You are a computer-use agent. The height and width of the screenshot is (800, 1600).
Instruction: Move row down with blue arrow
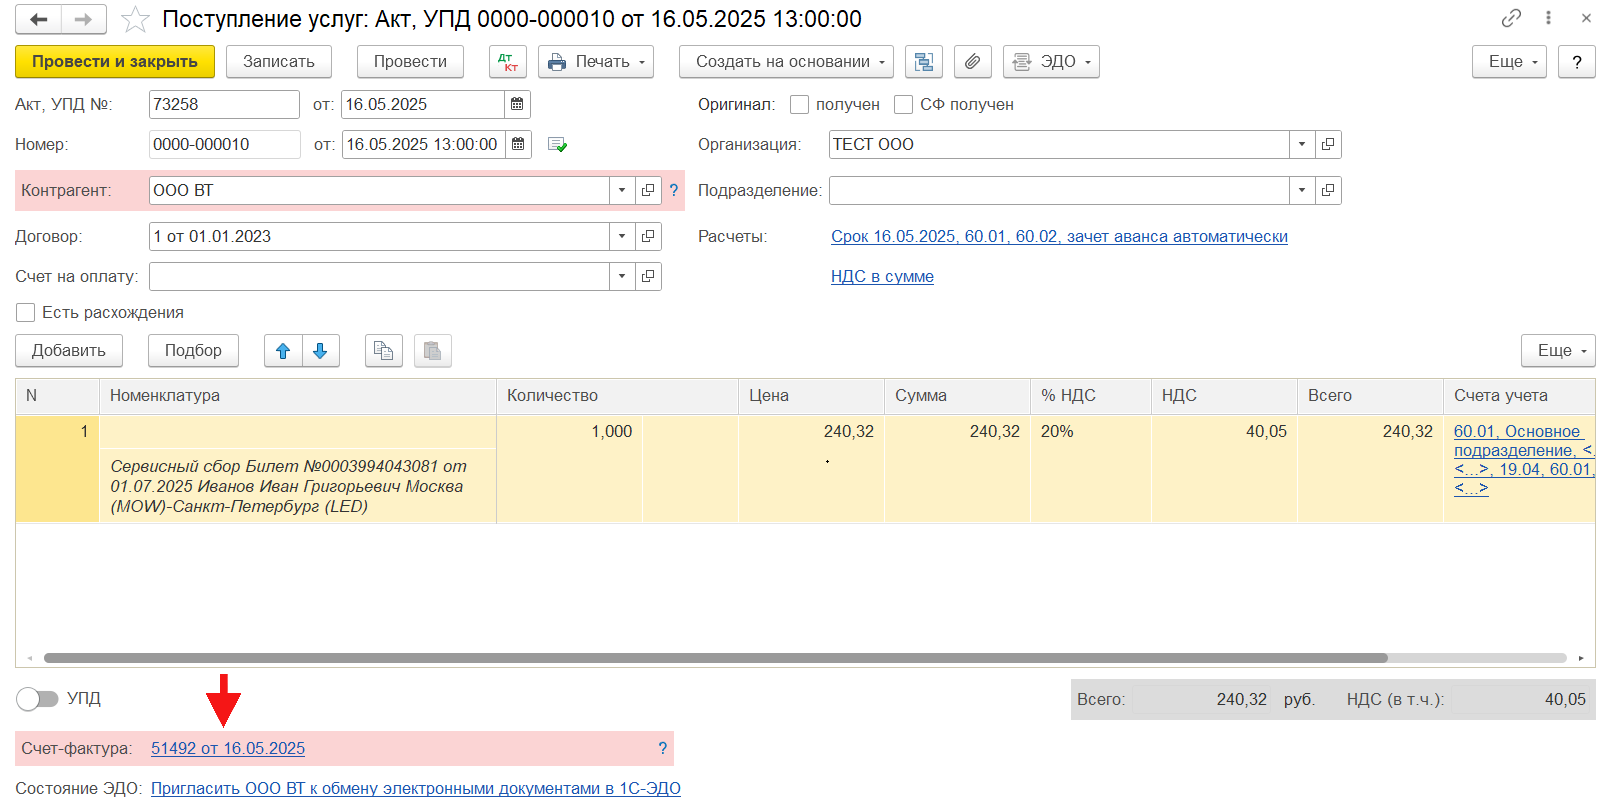pos(320,351)
